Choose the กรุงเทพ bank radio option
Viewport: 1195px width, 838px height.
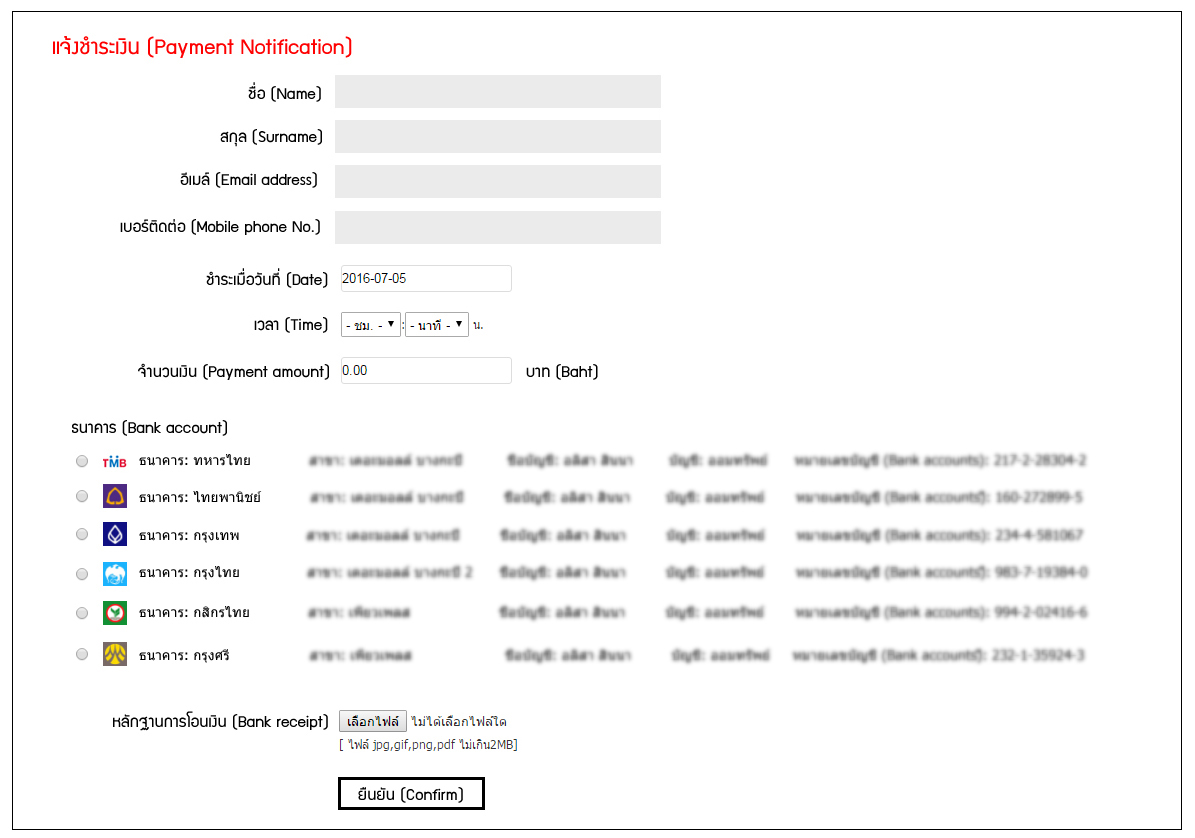coord(81,534)
